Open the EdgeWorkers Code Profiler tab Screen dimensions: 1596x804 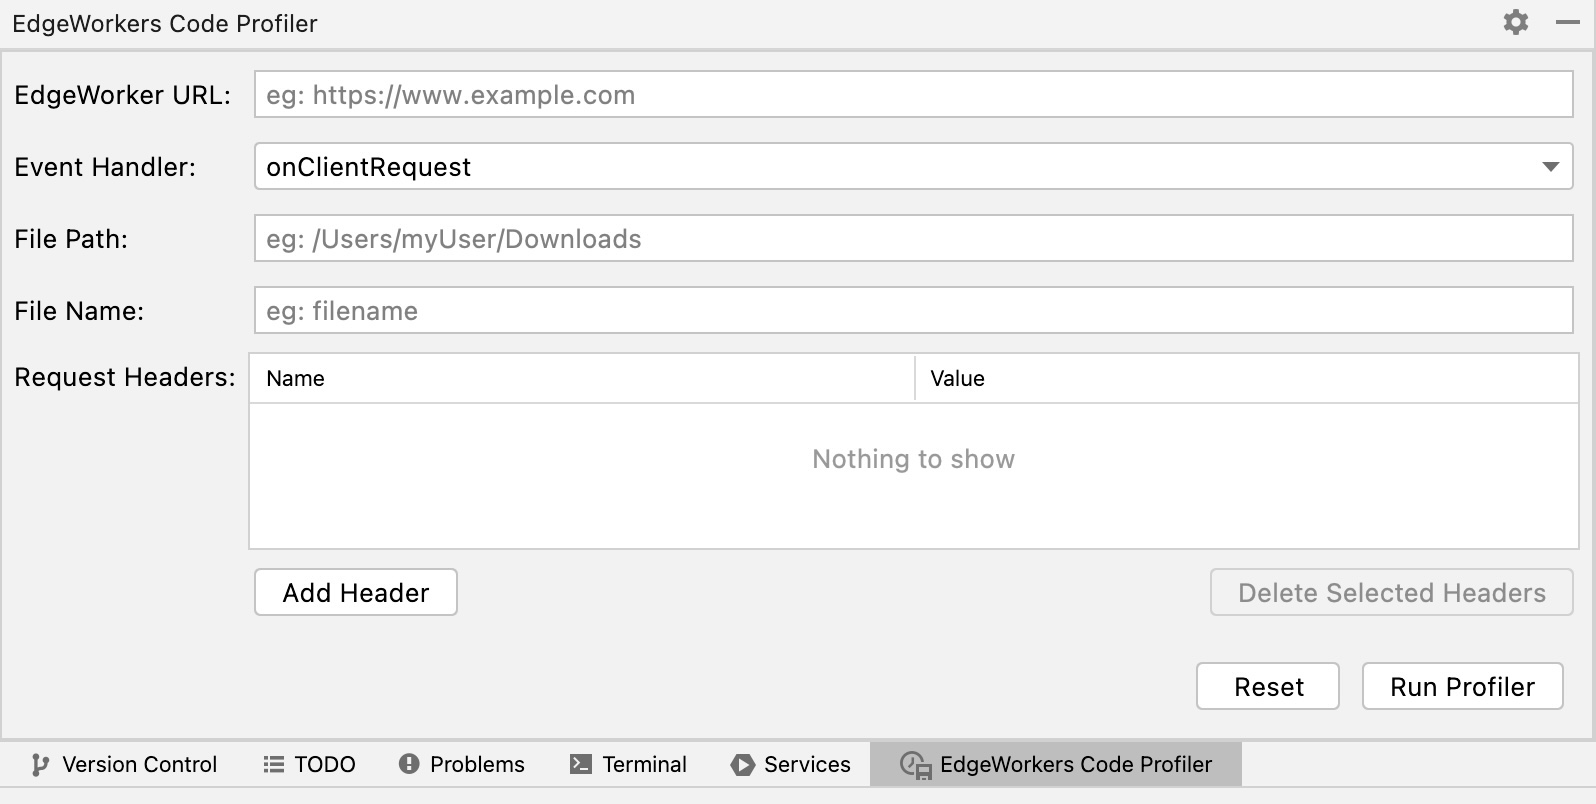click(x=1056, y=765)
